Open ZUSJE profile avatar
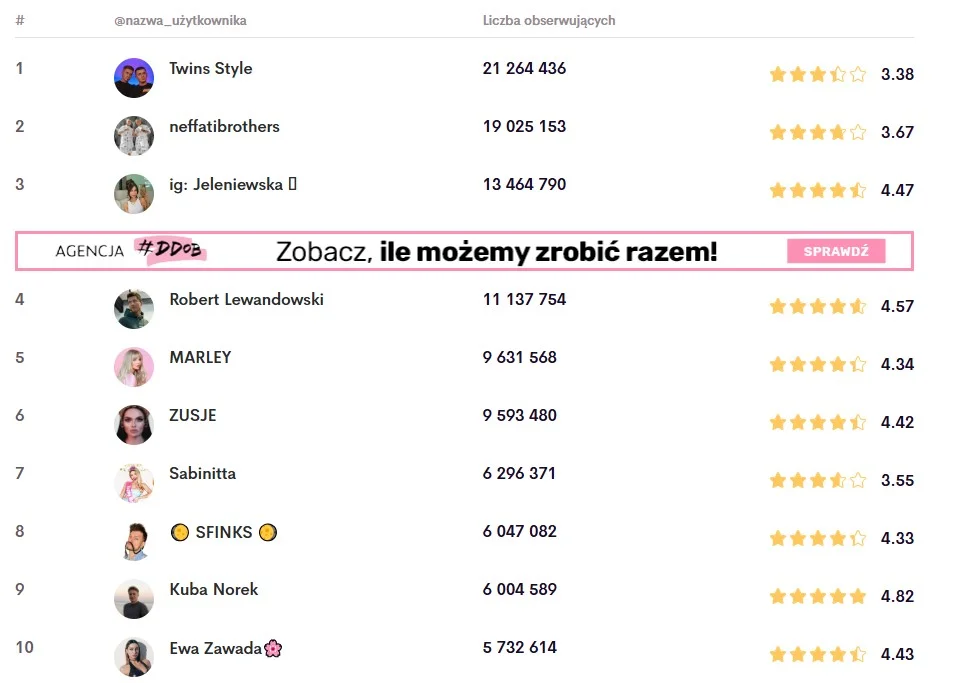Screen dimensions: 960x683 coord(134,425)
